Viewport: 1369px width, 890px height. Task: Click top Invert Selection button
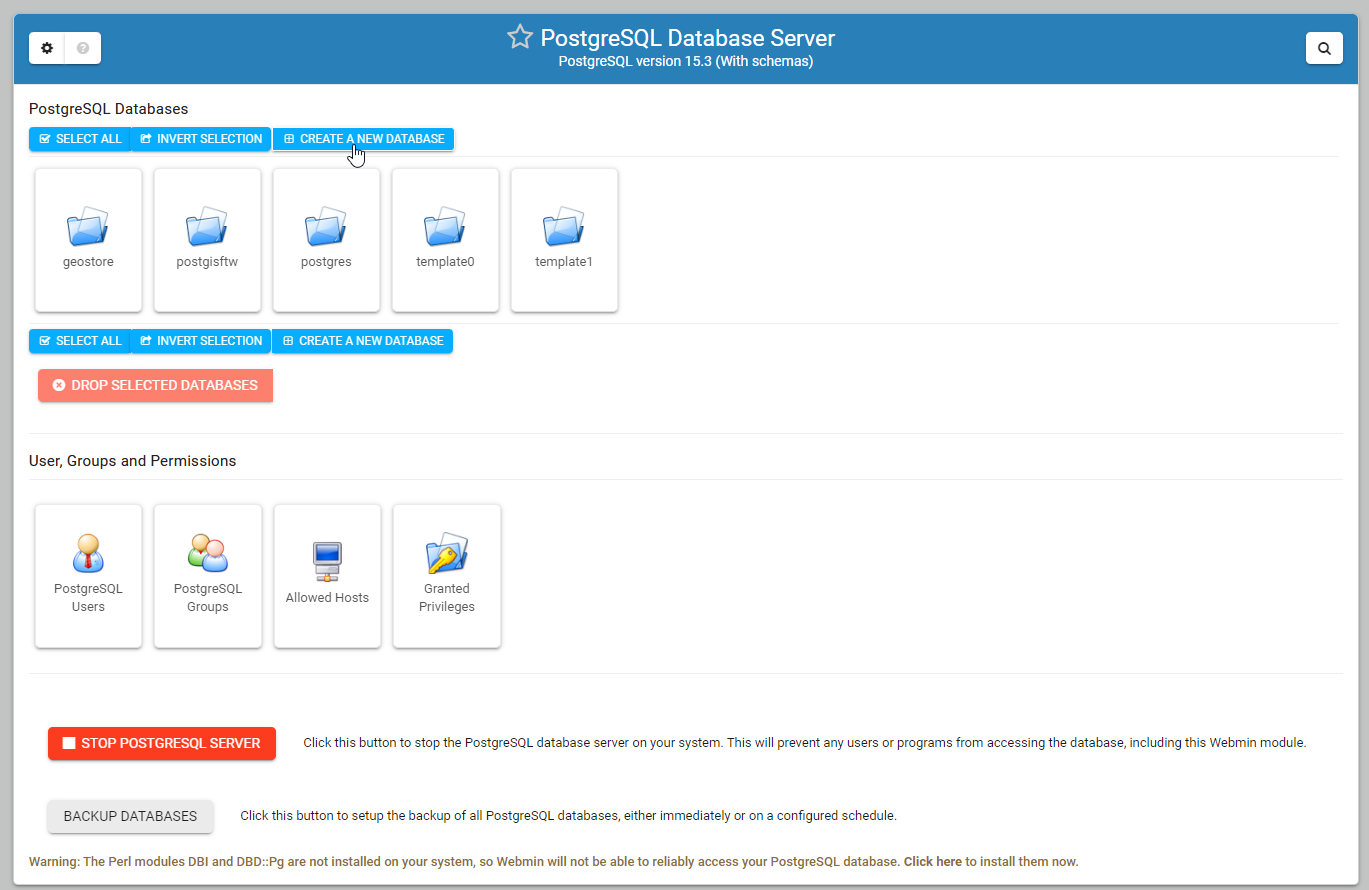tap(201, 139)
